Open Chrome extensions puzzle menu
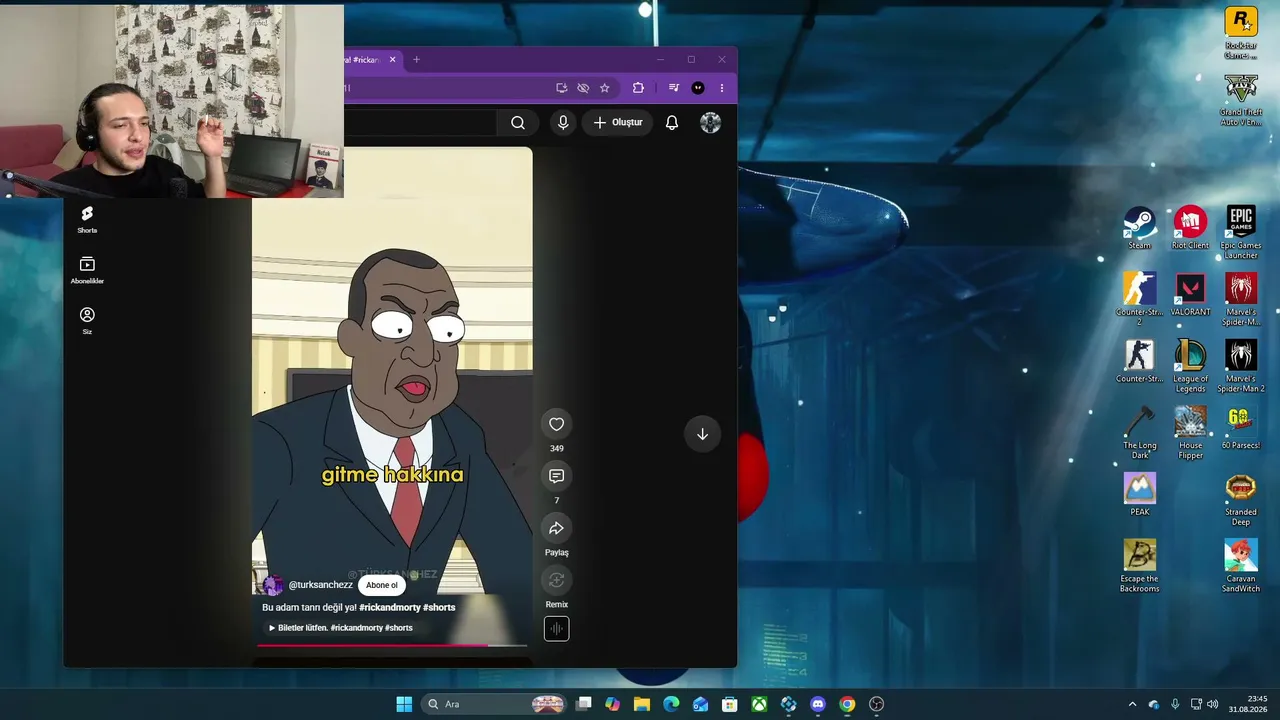 [638, 88]
